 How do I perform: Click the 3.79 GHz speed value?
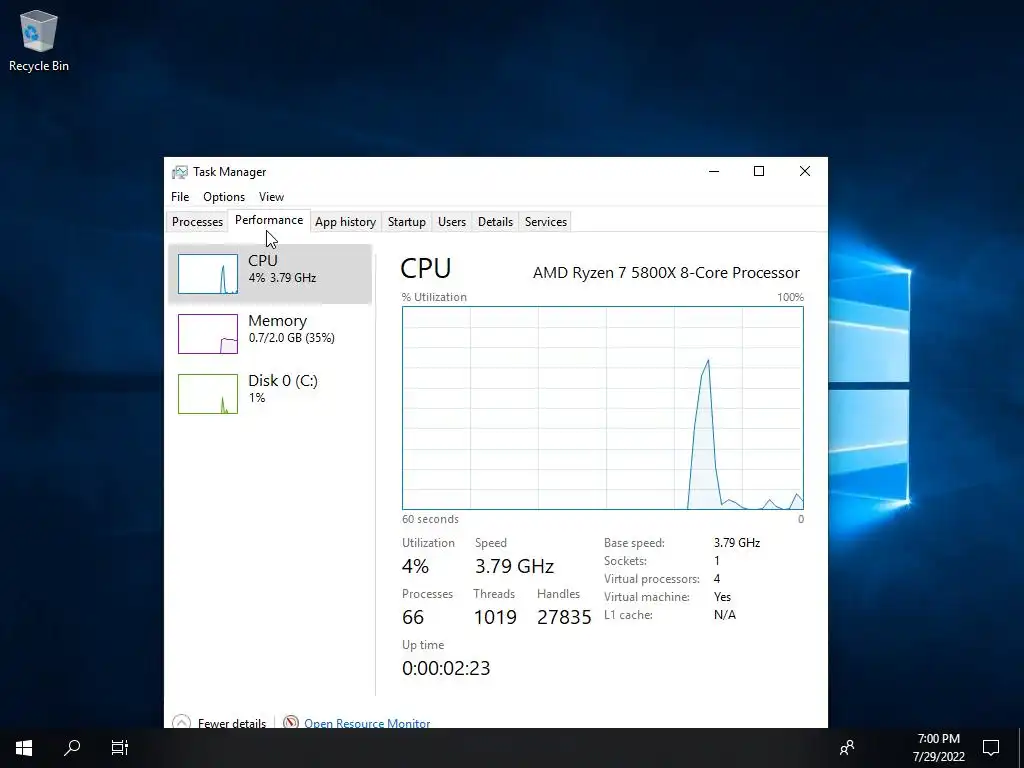(x=514, y=566)
